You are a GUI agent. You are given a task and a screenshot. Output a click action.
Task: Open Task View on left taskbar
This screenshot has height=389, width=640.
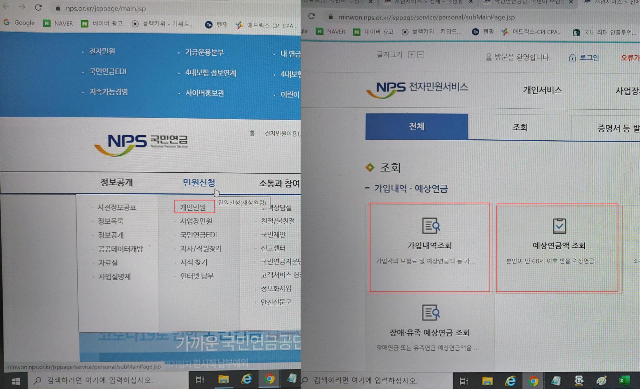point(200,380)
